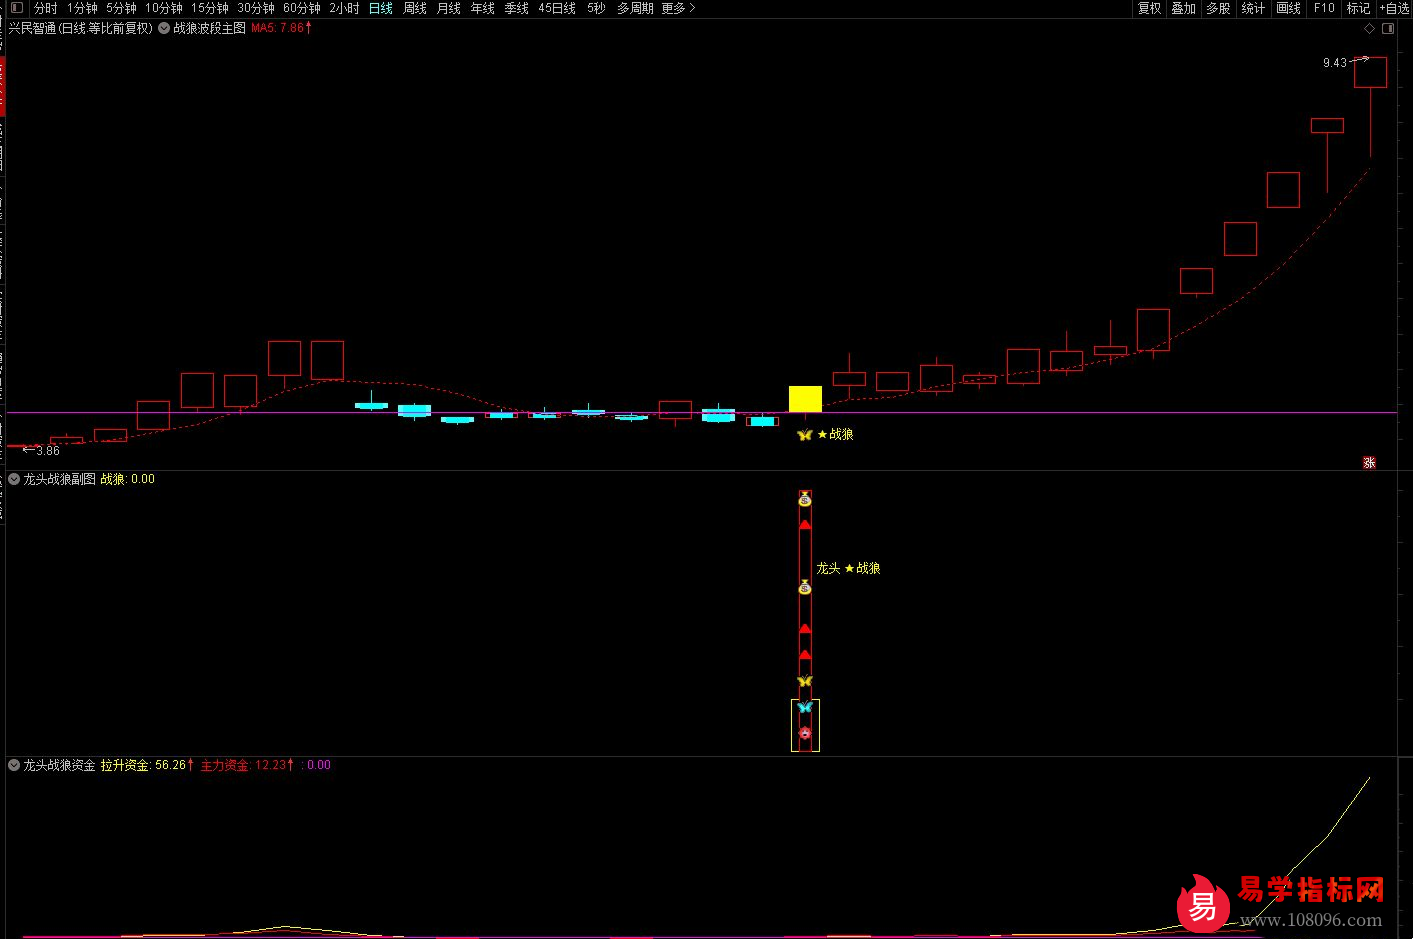Click the top money bag signal icon
The height and width of the screenshot is (939, 1413).
[805, 499]
